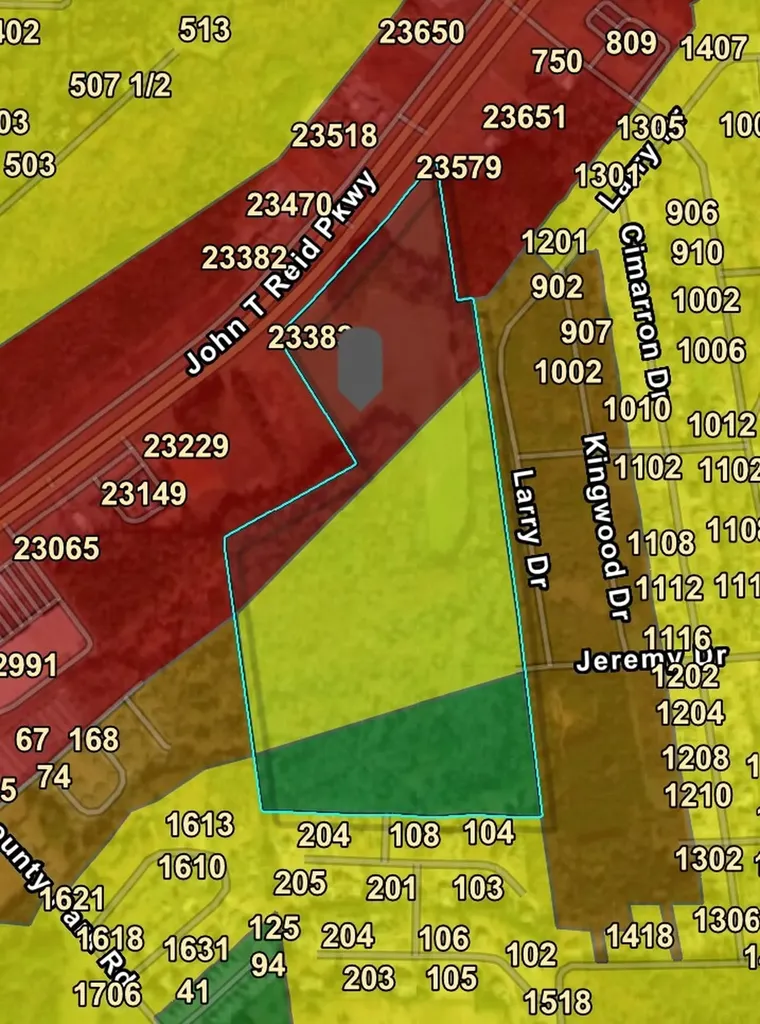Screen dimensions: 760x1024
Task: Select address label 507 1/2
Action: [x=120, y=85]
